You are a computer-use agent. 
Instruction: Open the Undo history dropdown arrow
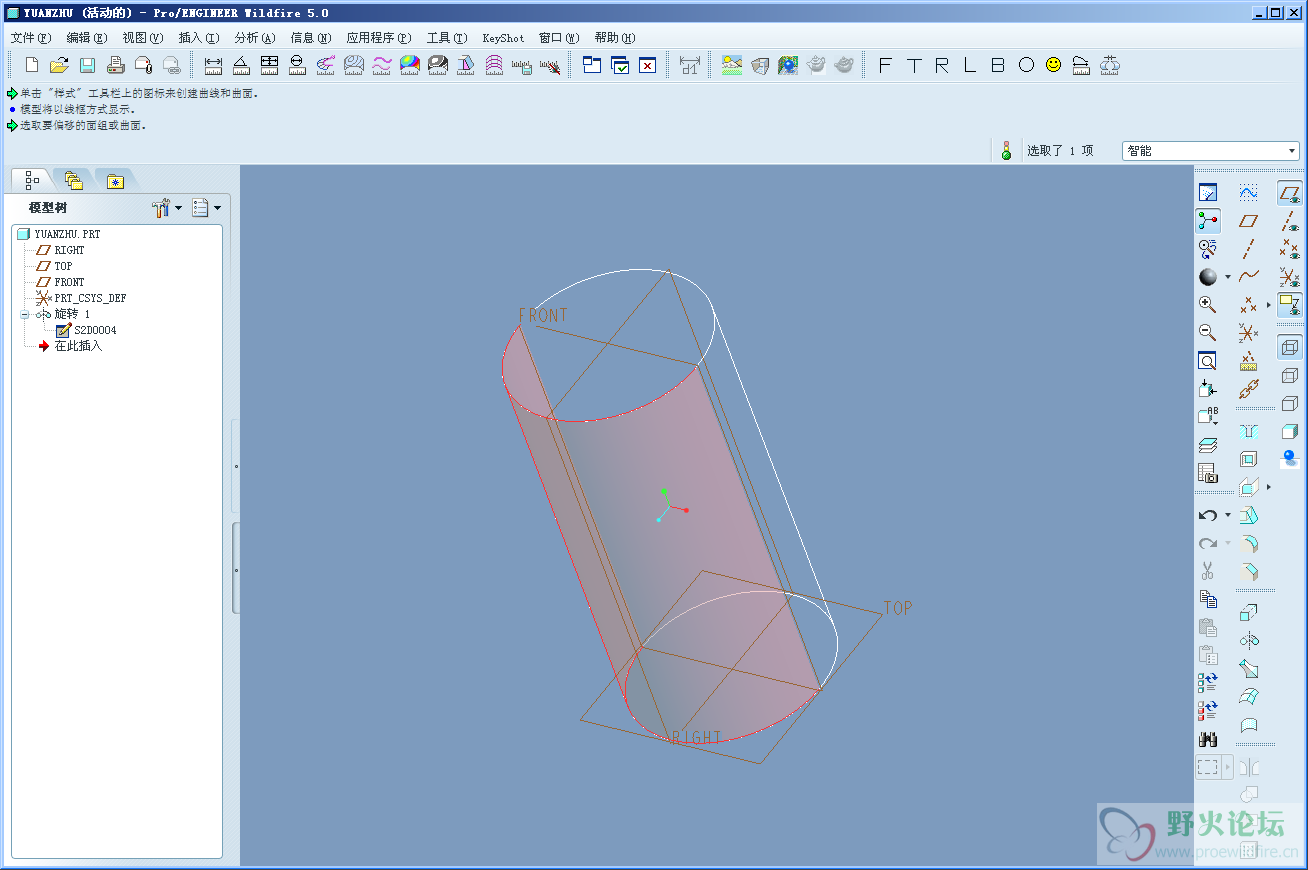coord(1227,515)
